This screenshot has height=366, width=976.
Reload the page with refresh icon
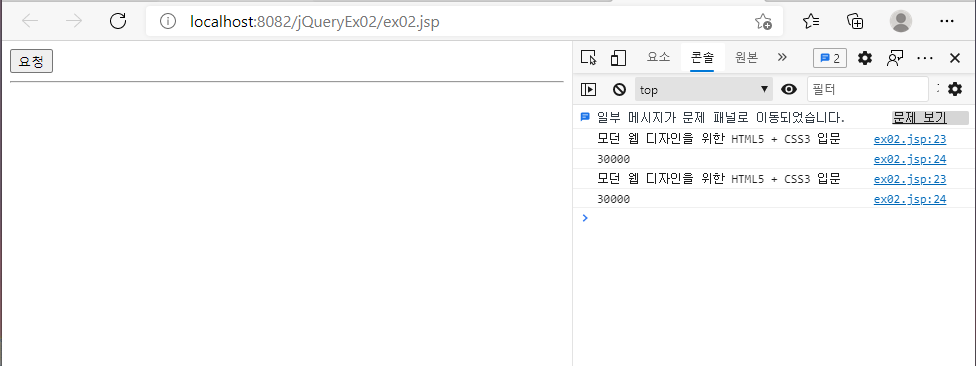click(118, 21)
